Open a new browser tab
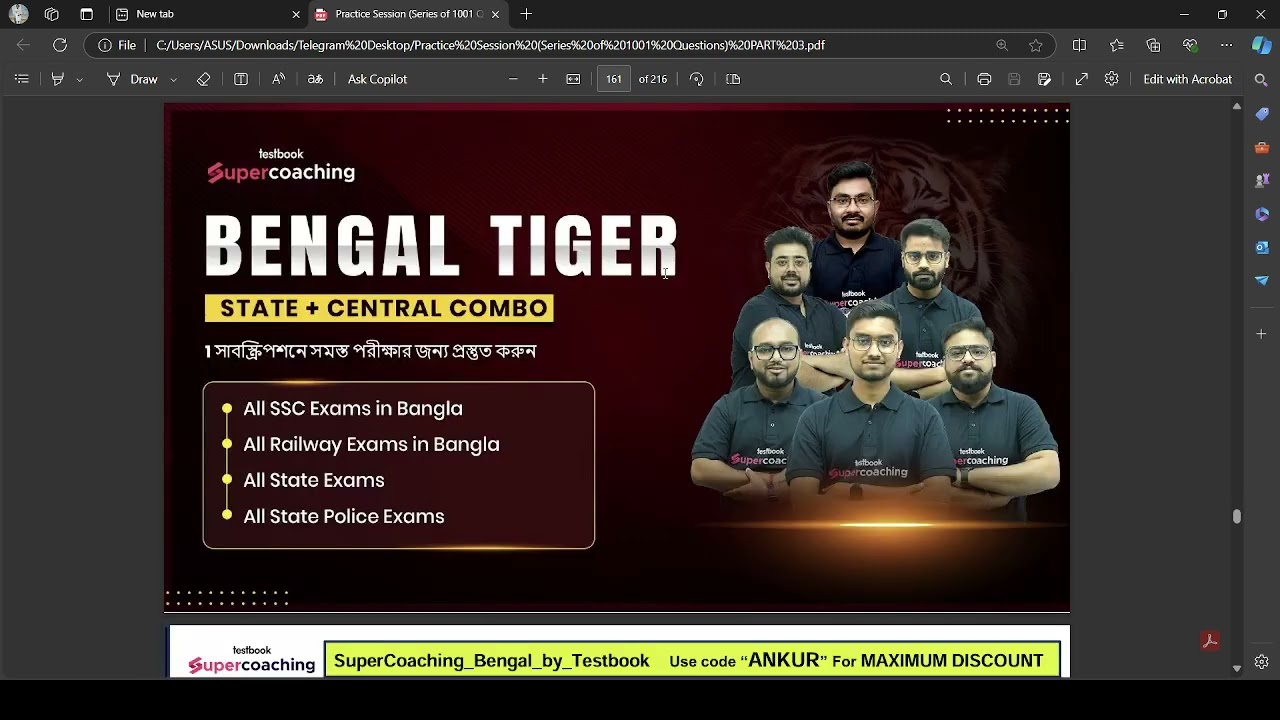Viewport: 1280px width, 720px height. coord(526,14)
